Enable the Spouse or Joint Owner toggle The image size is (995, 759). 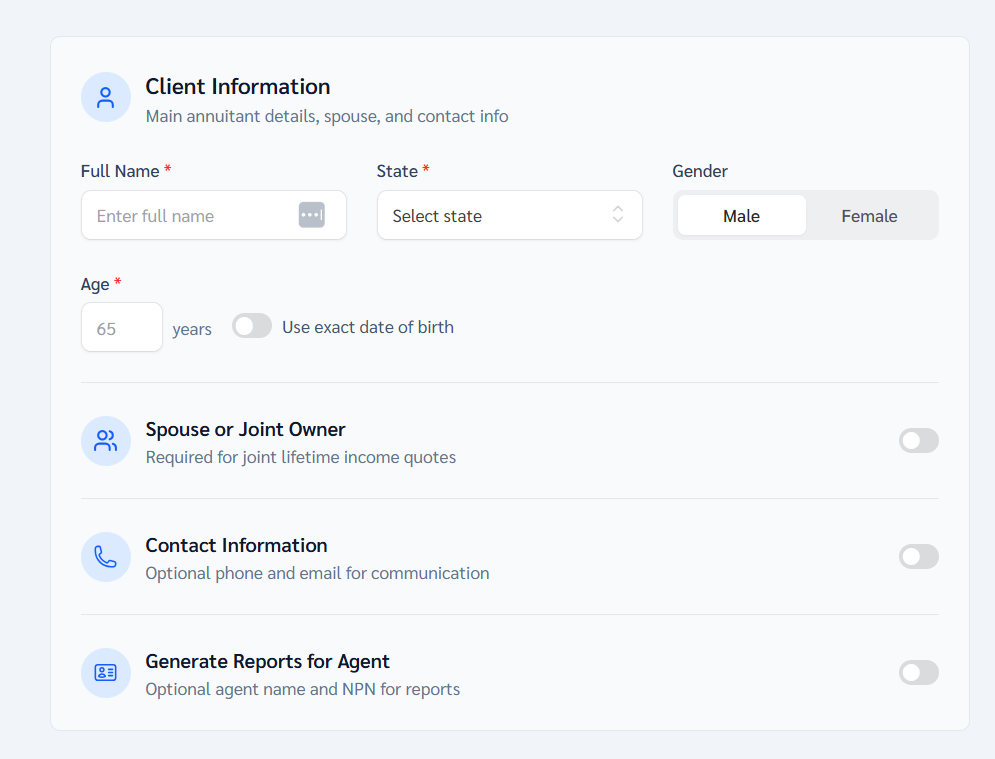coord(918,441)
